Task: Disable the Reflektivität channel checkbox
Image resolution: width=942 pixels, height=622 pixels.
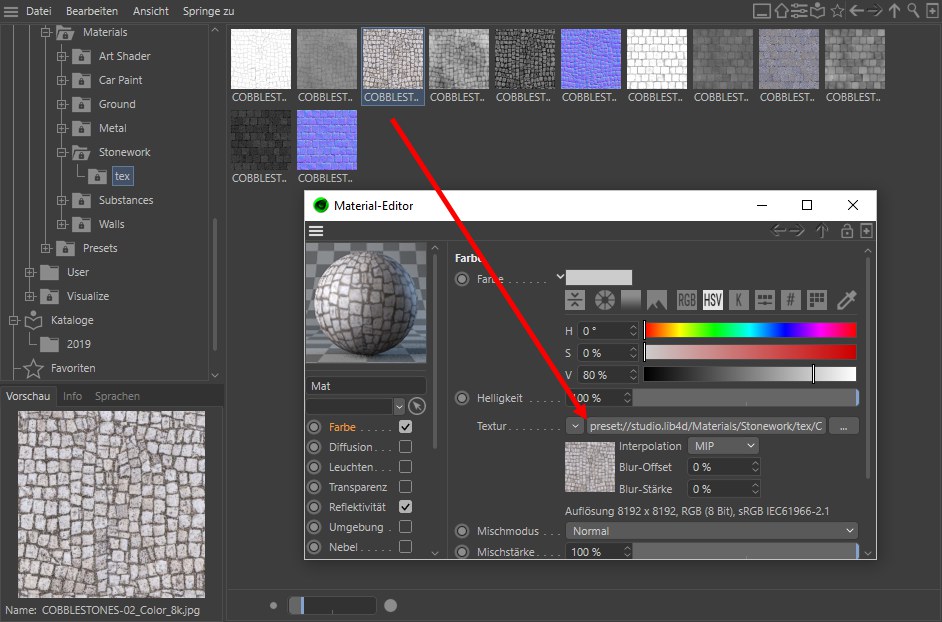Action: pyautogui.click(x=405, y=507)
